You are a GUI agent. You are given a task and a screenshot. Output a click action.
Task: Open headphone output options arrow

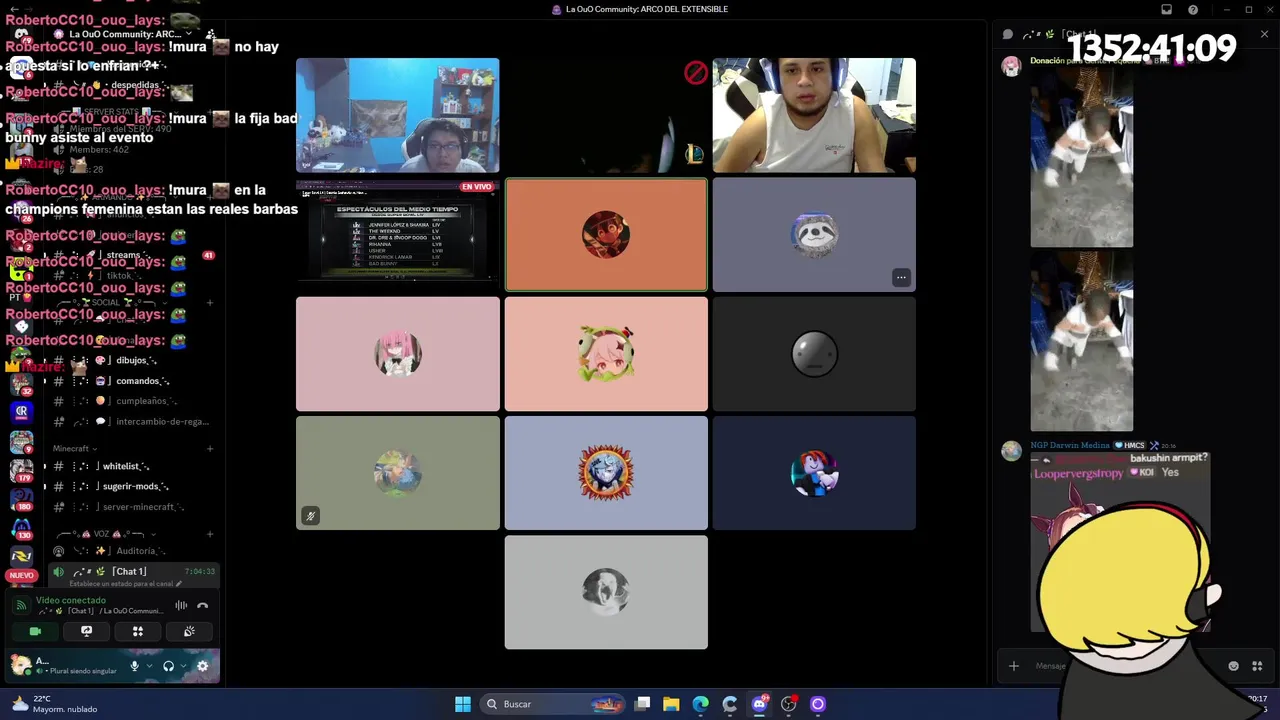coord(183,666)
